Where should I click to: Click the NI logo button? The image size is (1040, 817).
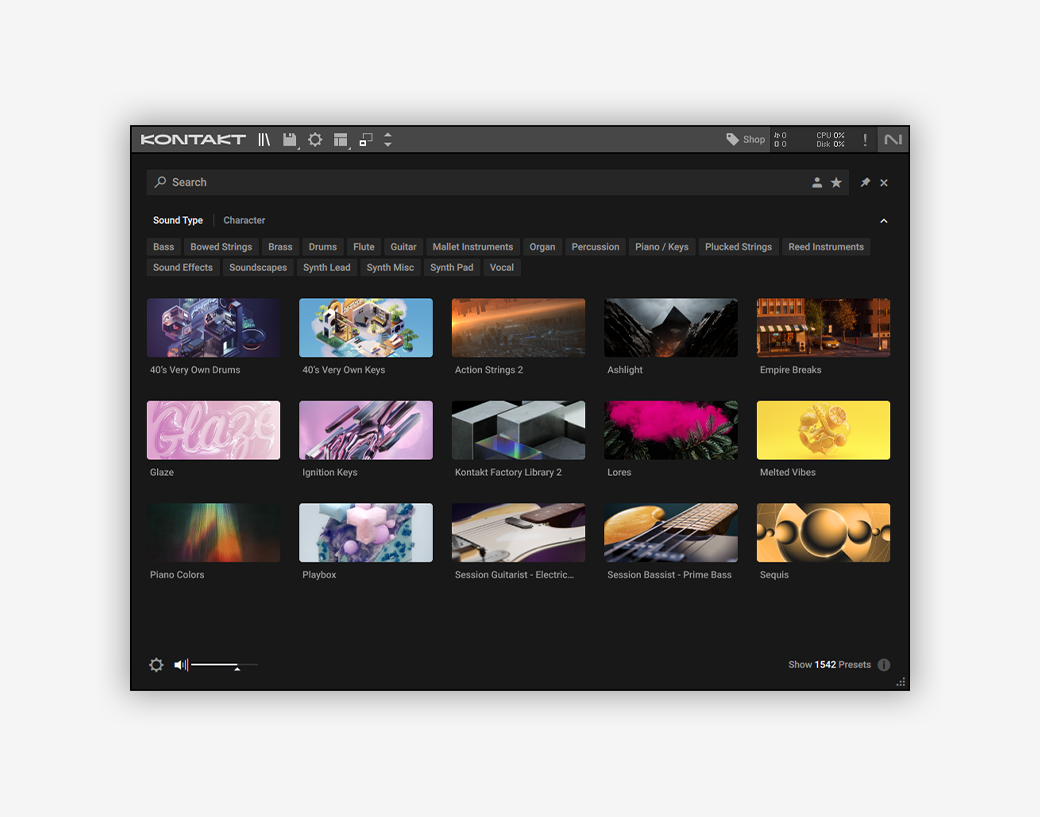click(x=893, y=139)
